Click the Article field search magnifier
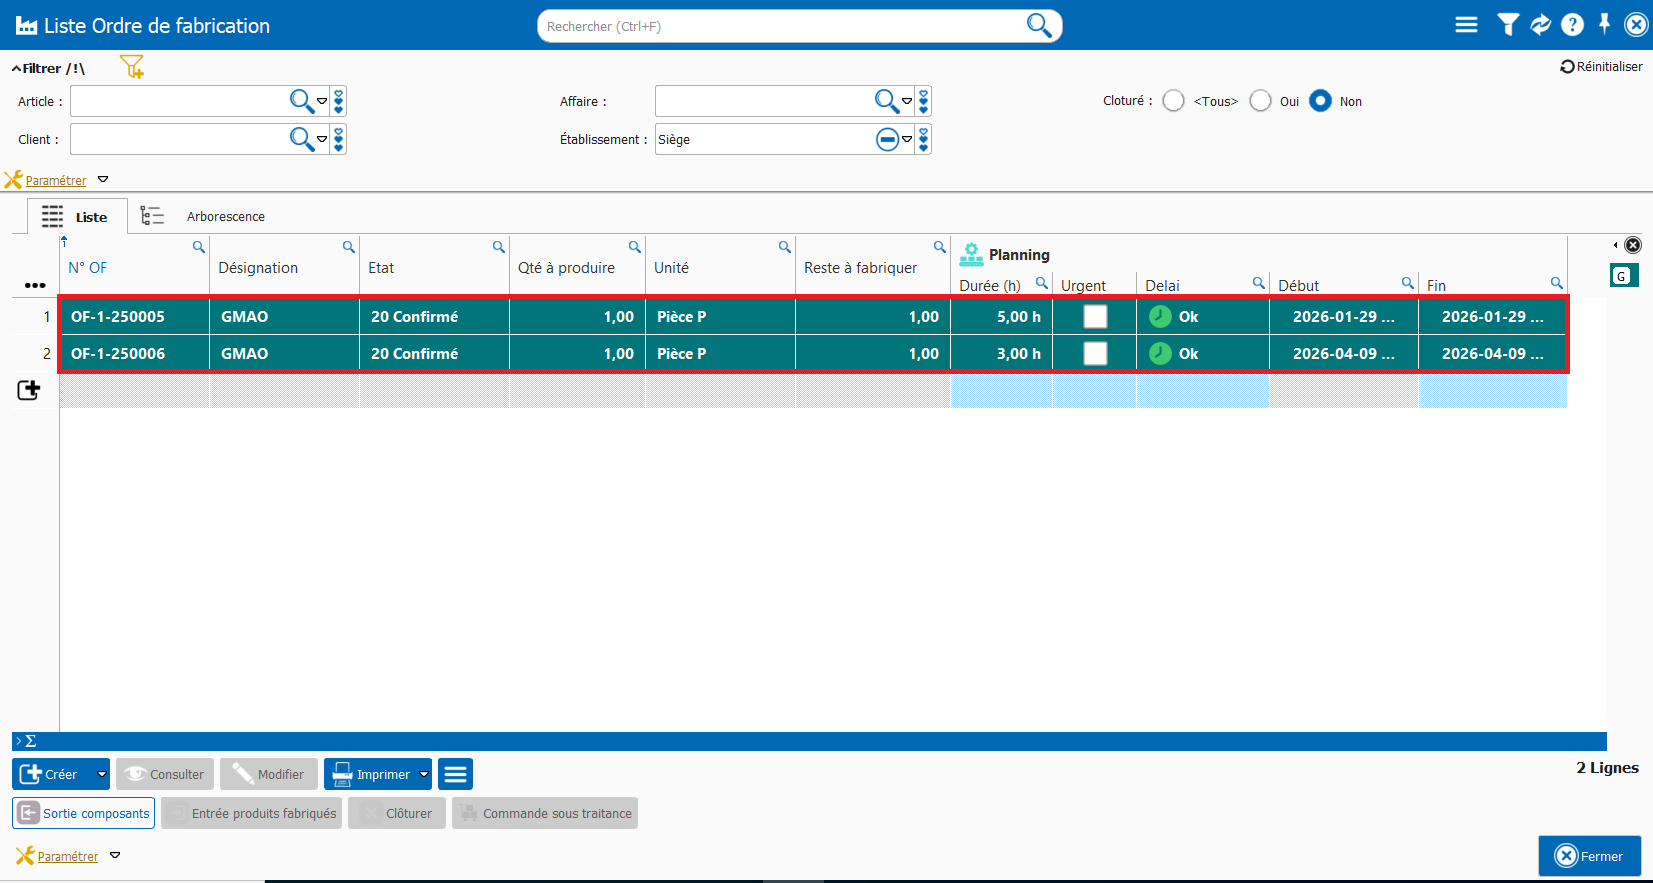Viewport: 1653px width, 883px height. (301, 101)
